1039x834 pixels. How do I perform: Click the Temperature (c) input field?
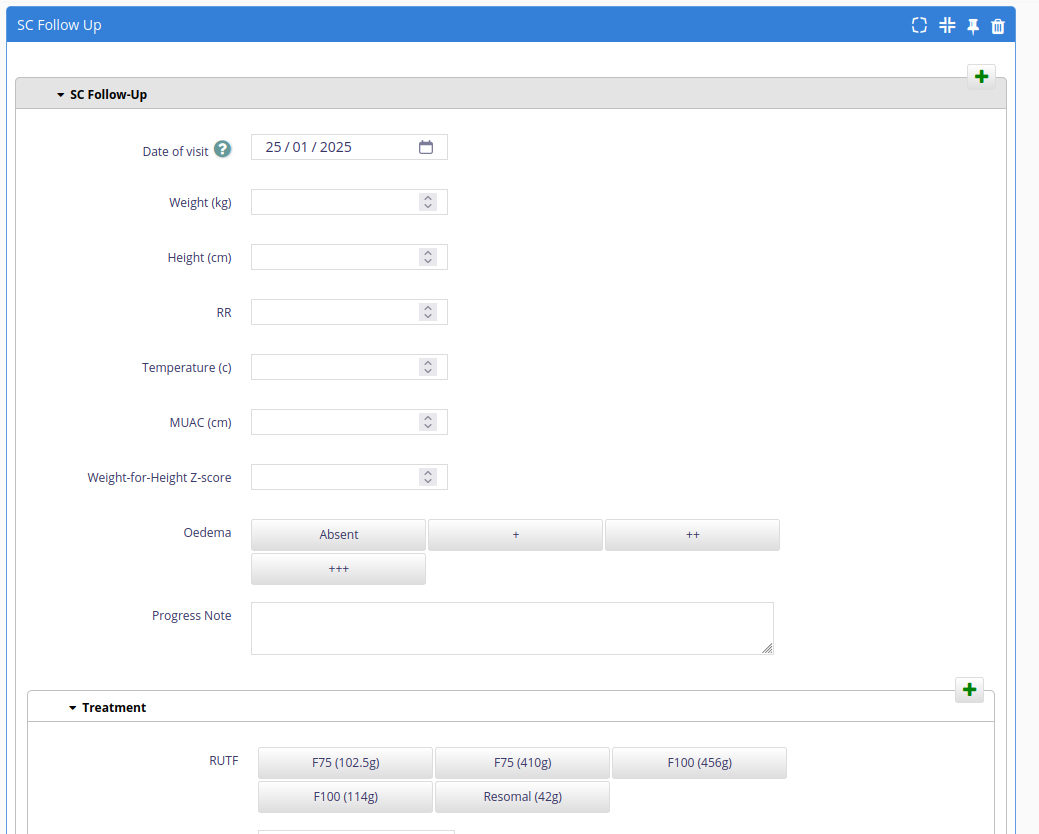349,367
